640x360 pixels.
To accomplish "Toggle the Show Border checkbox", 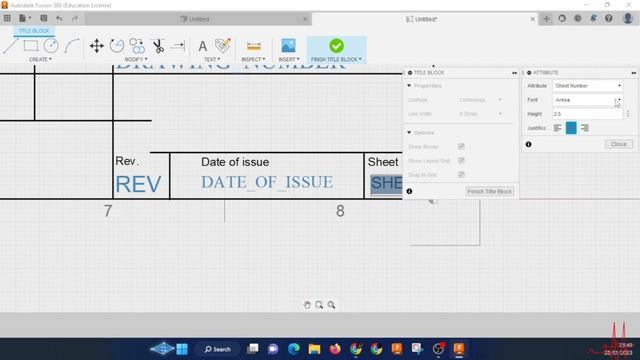I will [461, 147].
